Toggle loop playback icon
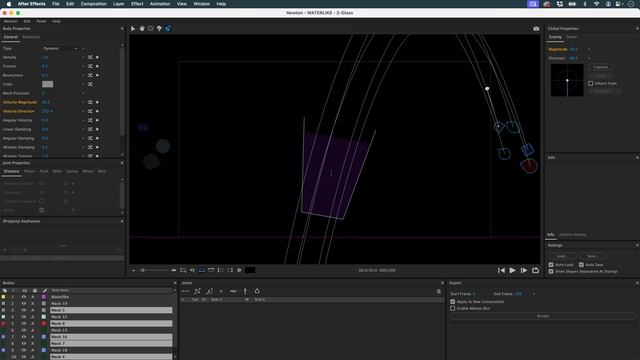Screen dimensions: 640x360 click(535, 270)
